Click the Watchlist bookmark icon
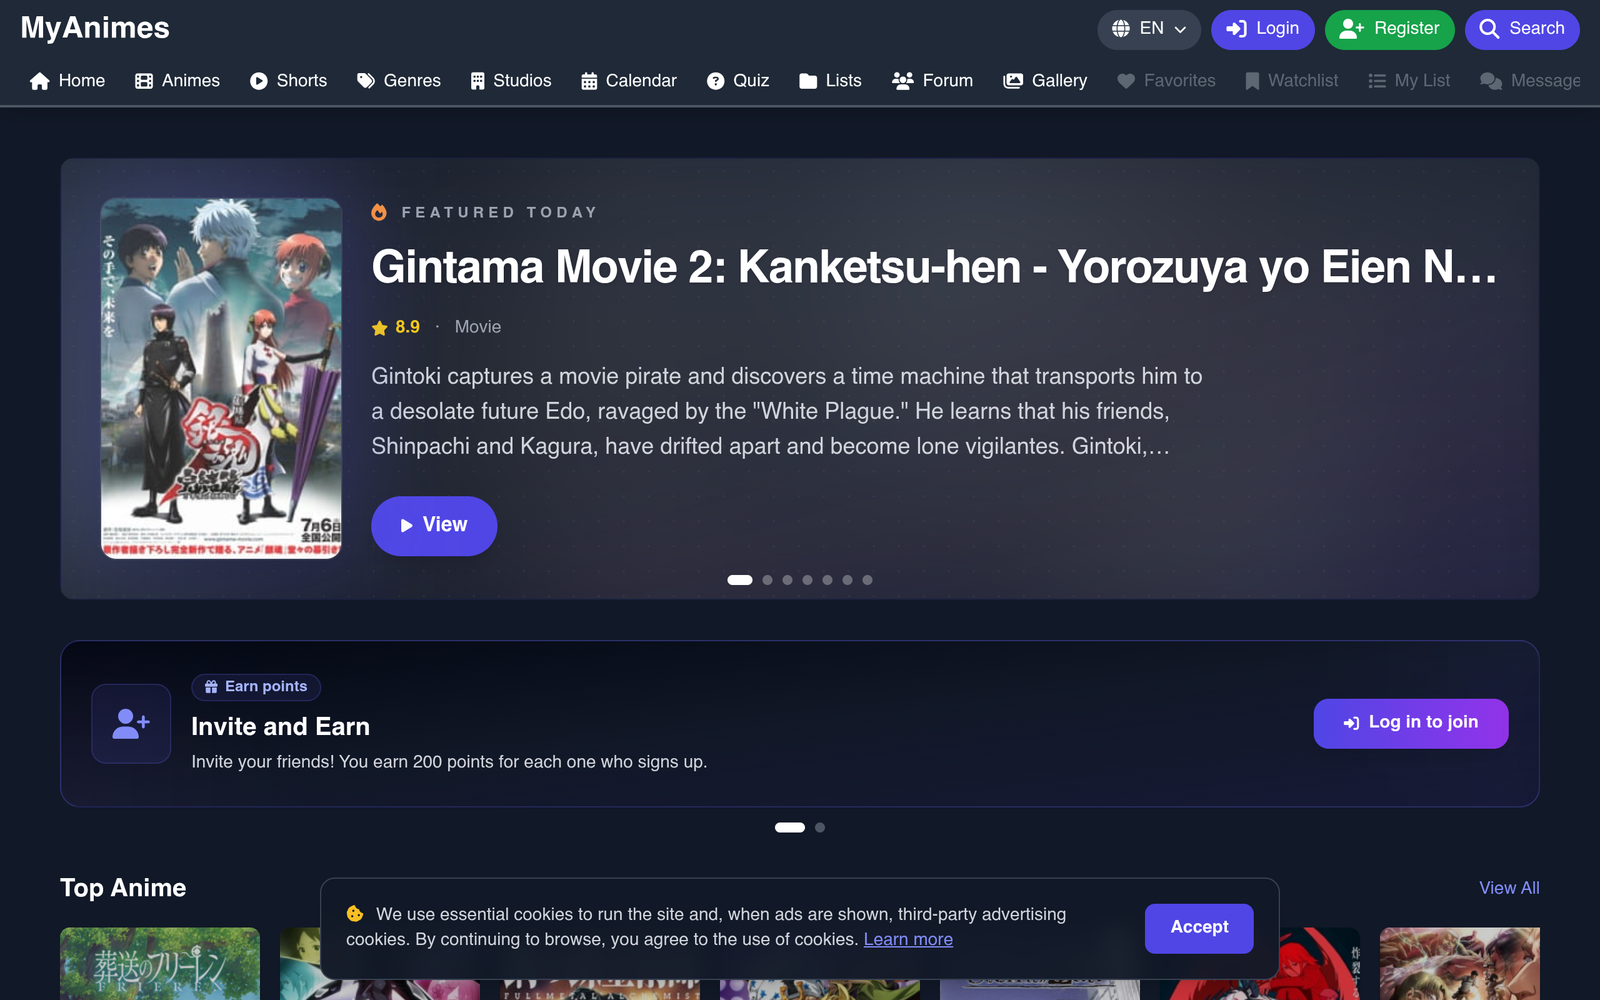Viewport: 1600px width, 1000px height. 1252,81
